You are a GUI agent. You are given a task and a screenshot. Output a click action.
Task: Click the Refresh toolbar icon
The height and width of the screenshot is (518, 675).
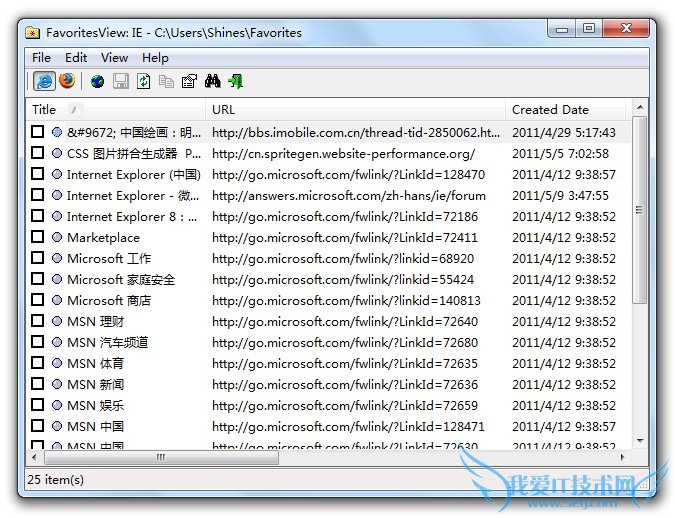pyautogui.click(x=143, y=81)
